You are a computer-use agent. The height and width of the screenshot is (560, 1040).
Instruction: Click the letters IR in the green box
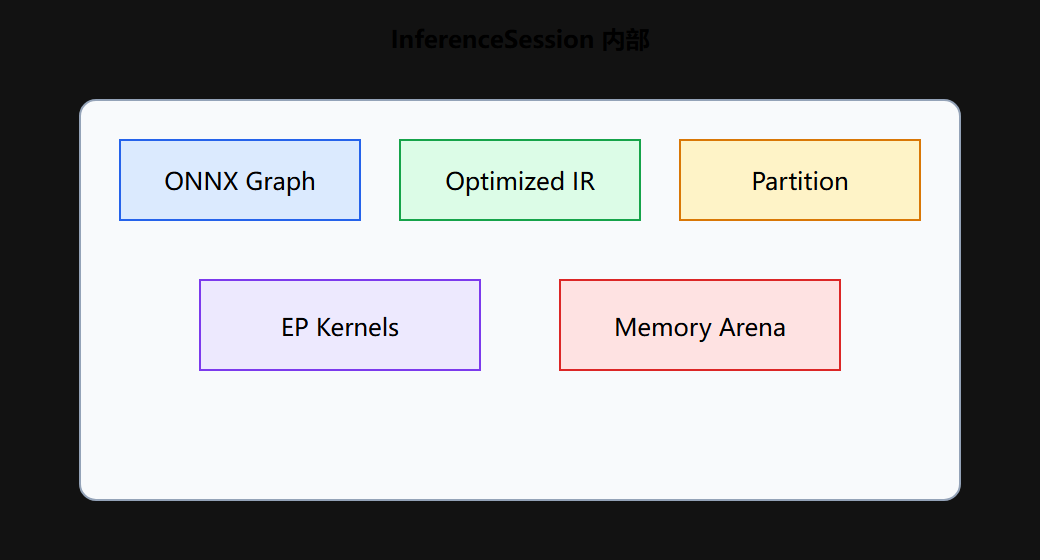point(584,181)
